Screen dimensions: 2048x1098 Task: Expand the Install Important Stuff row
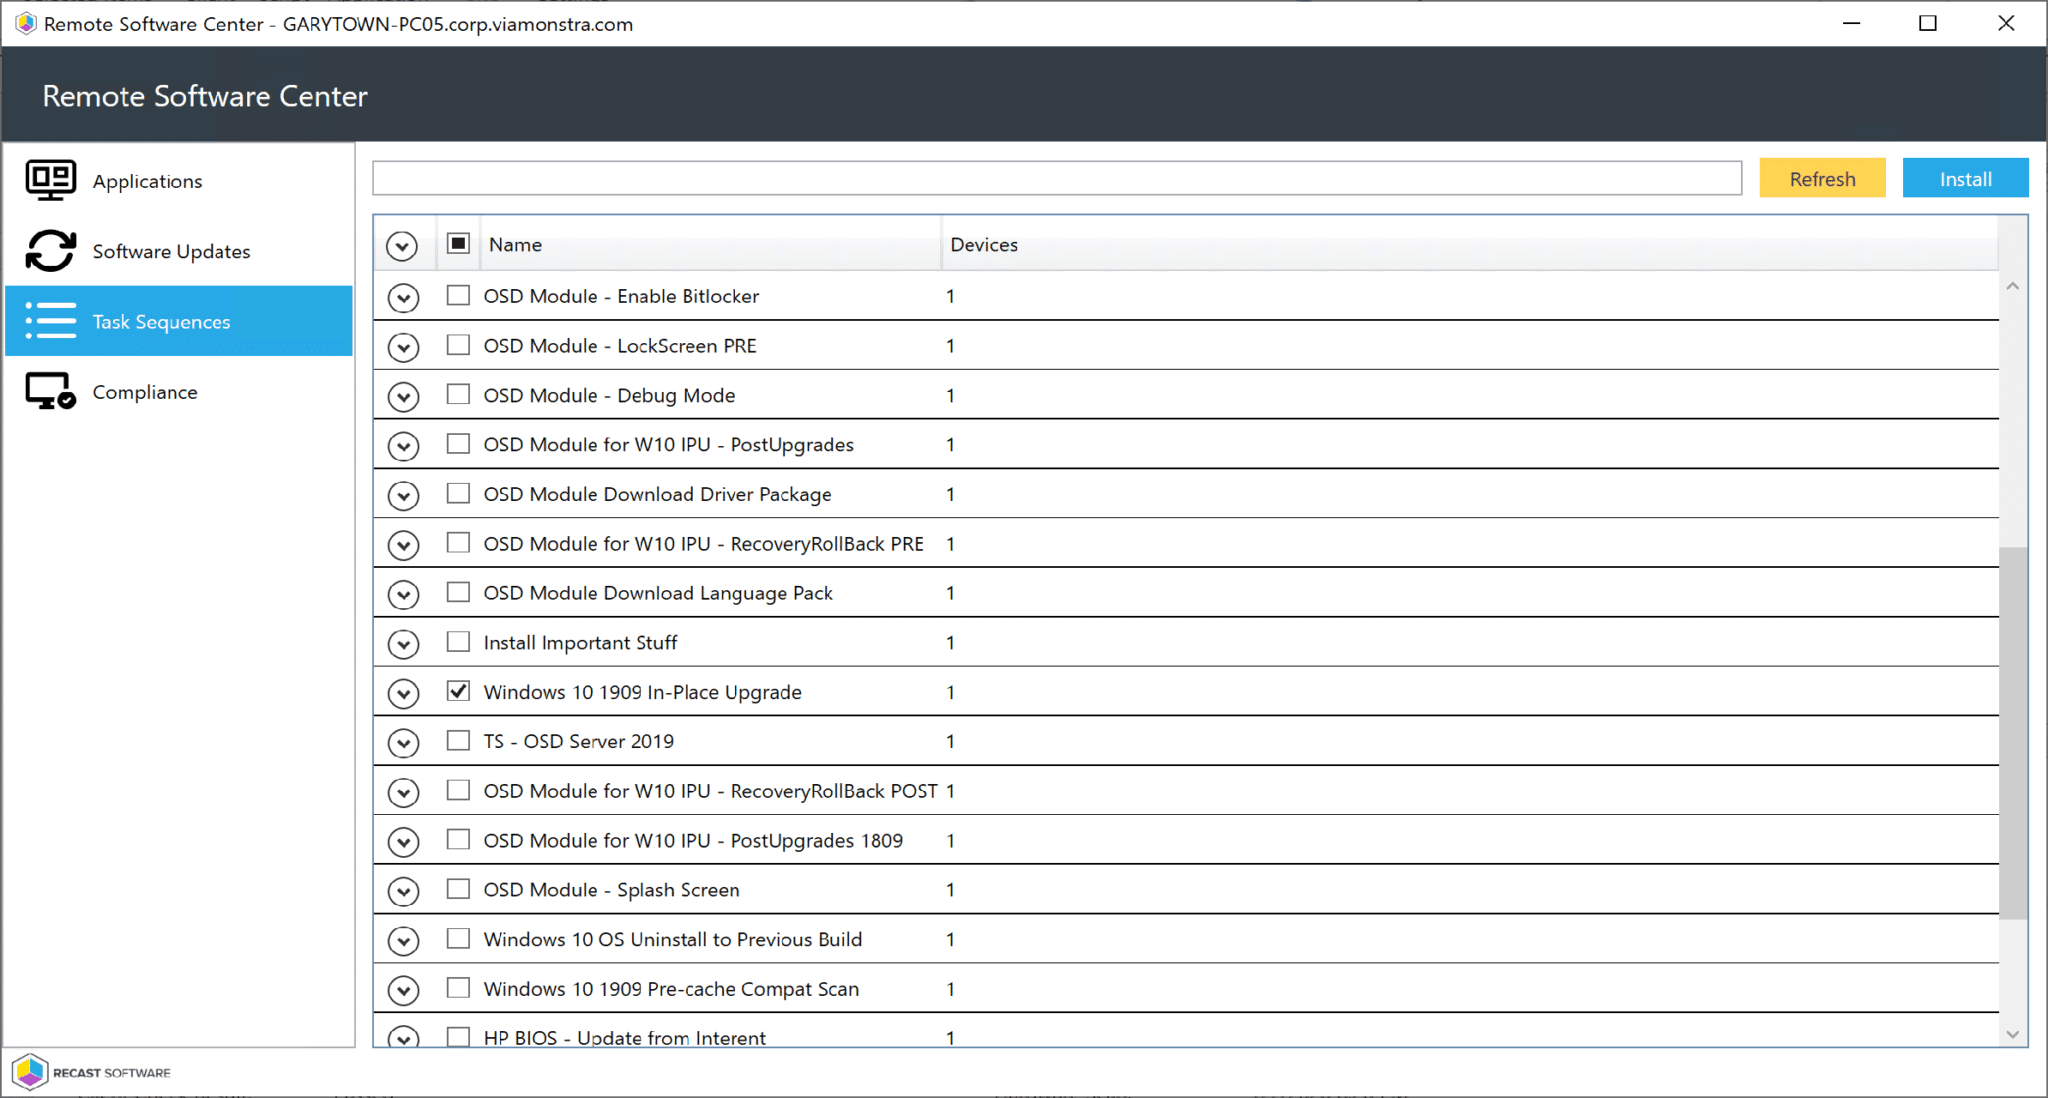tap(403, 644)
